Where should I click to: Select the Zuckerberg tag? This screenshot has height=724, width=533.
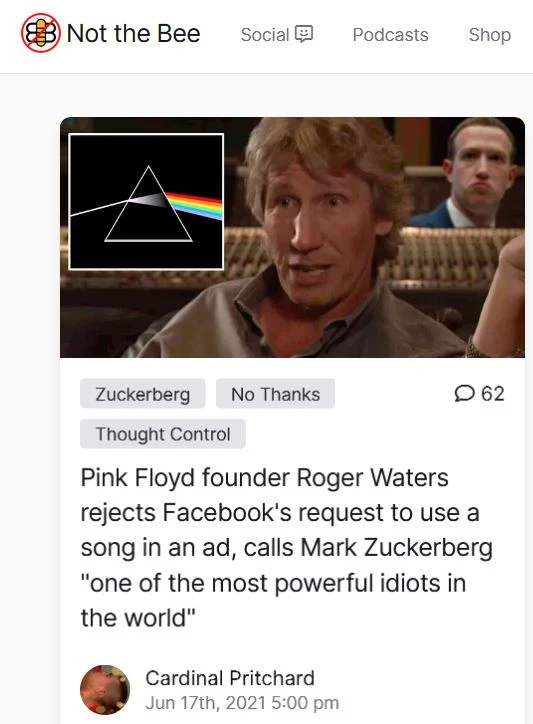143,394
